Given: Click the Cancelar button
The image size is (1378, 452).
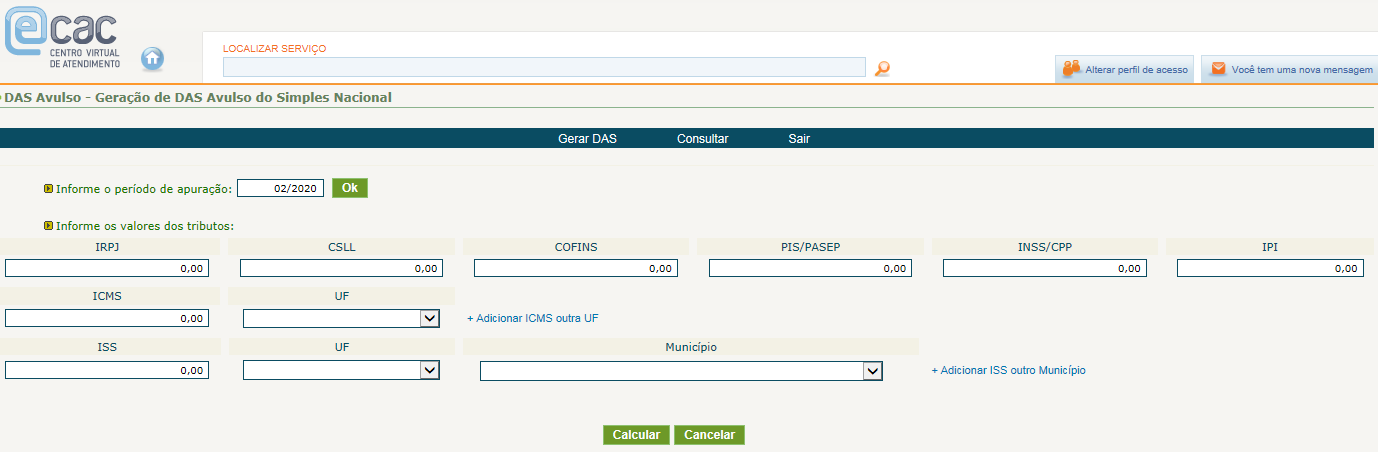Looking at the screenshot, I should coord(709,435).
